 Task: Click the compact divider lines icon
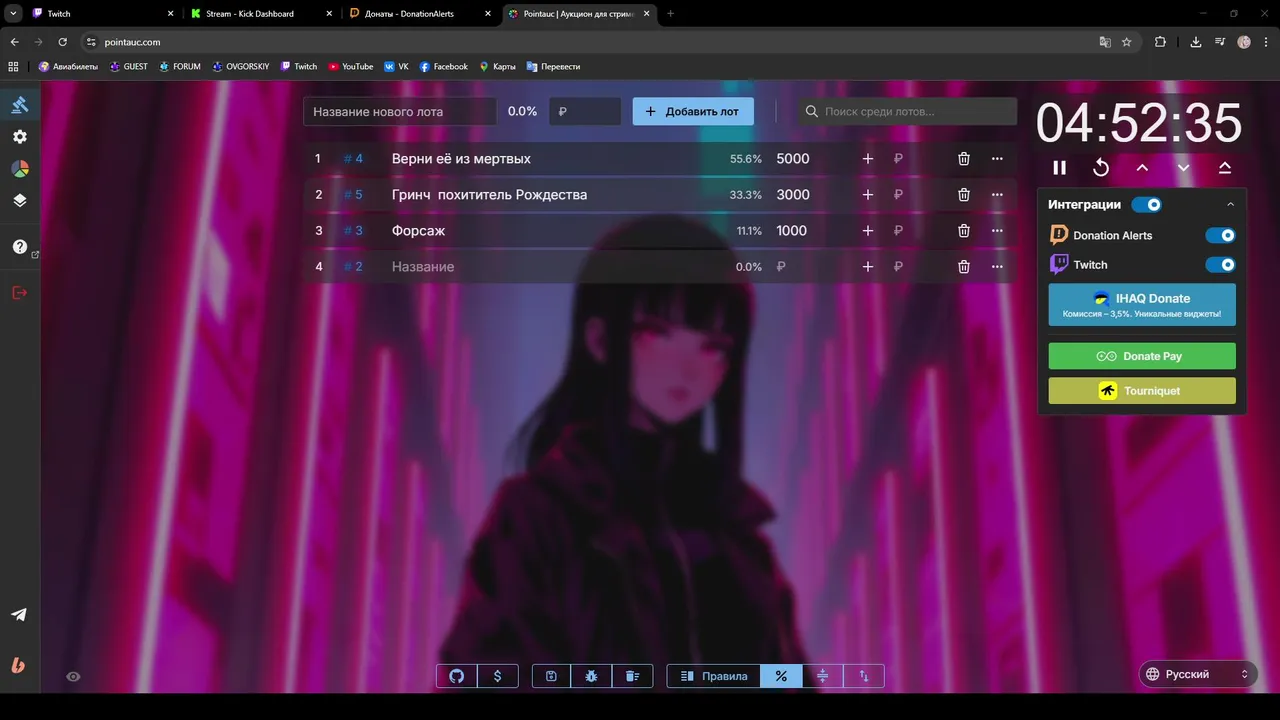pyautogui.click(x=823, y=676)
